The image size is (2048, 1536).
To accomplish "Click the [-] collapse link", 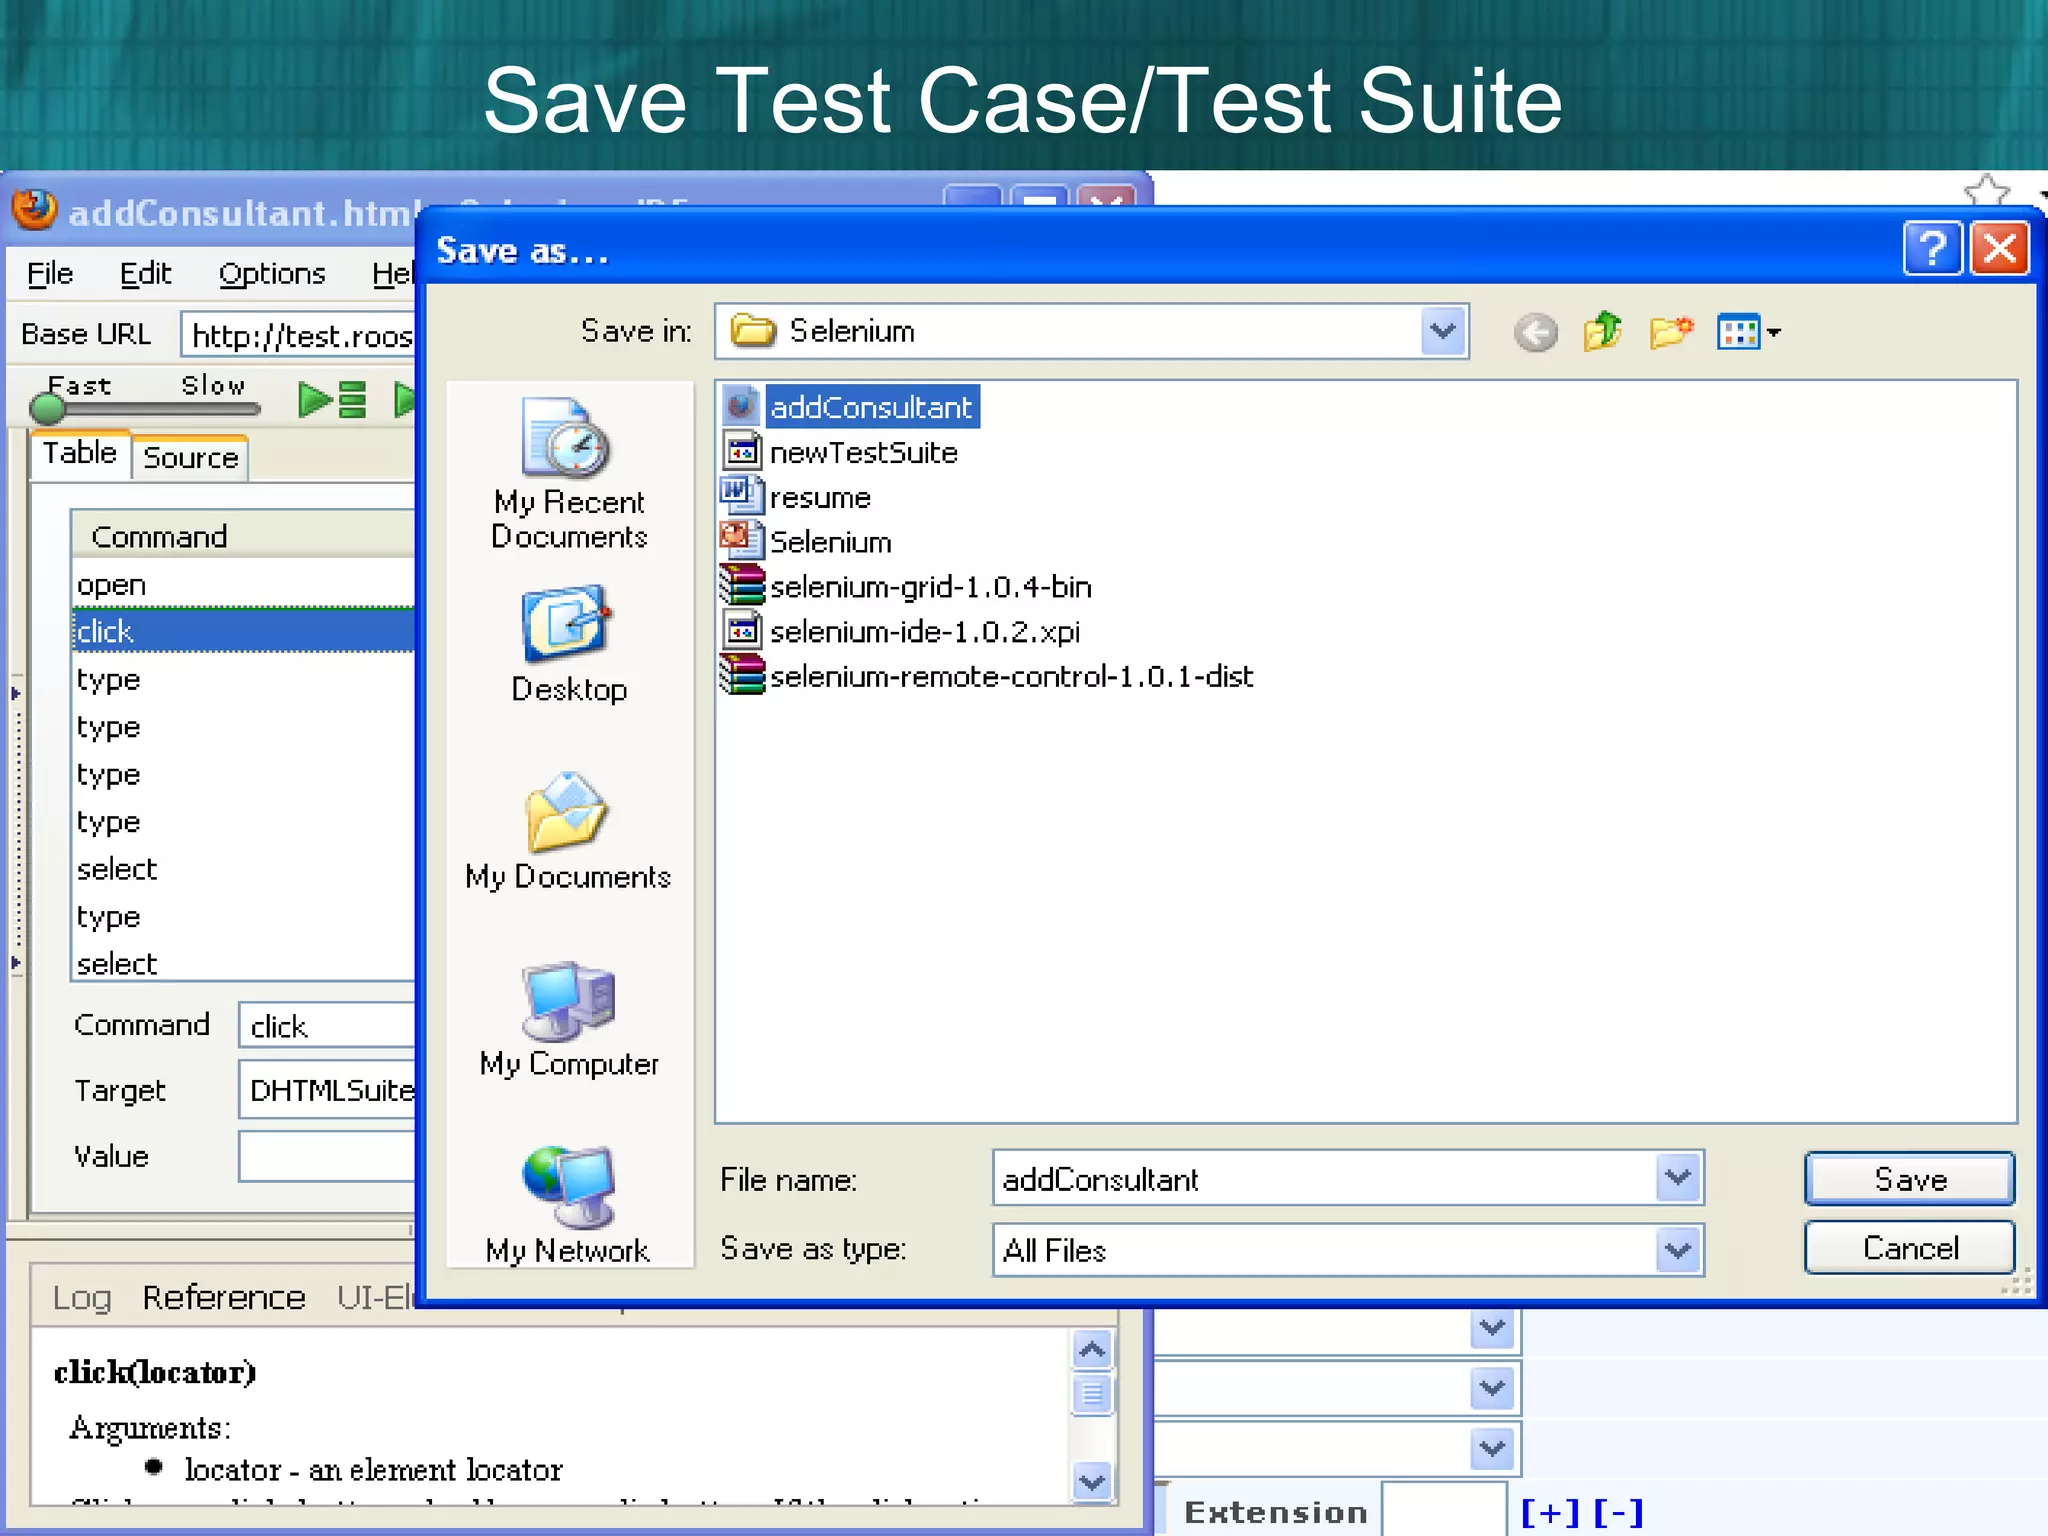I will (1619, 1512).
